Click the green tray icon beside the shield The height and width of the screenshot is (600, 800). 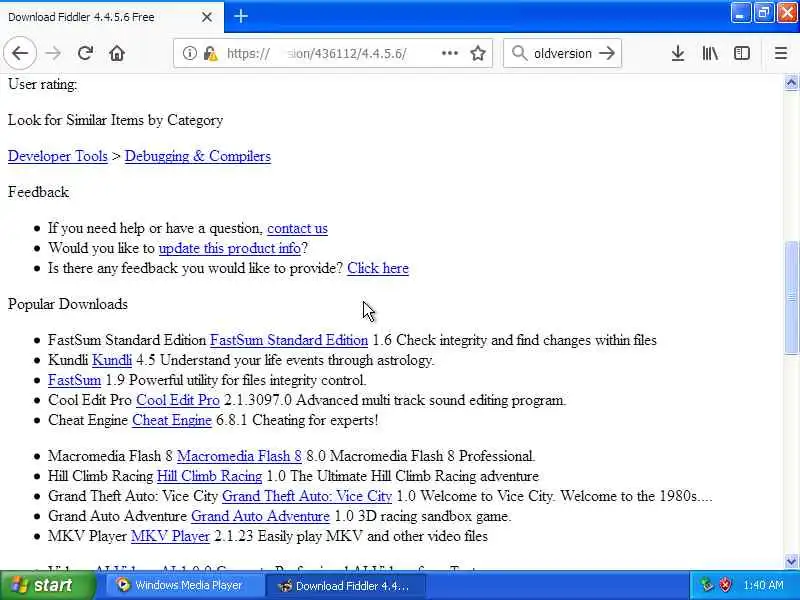pos(707,585)
